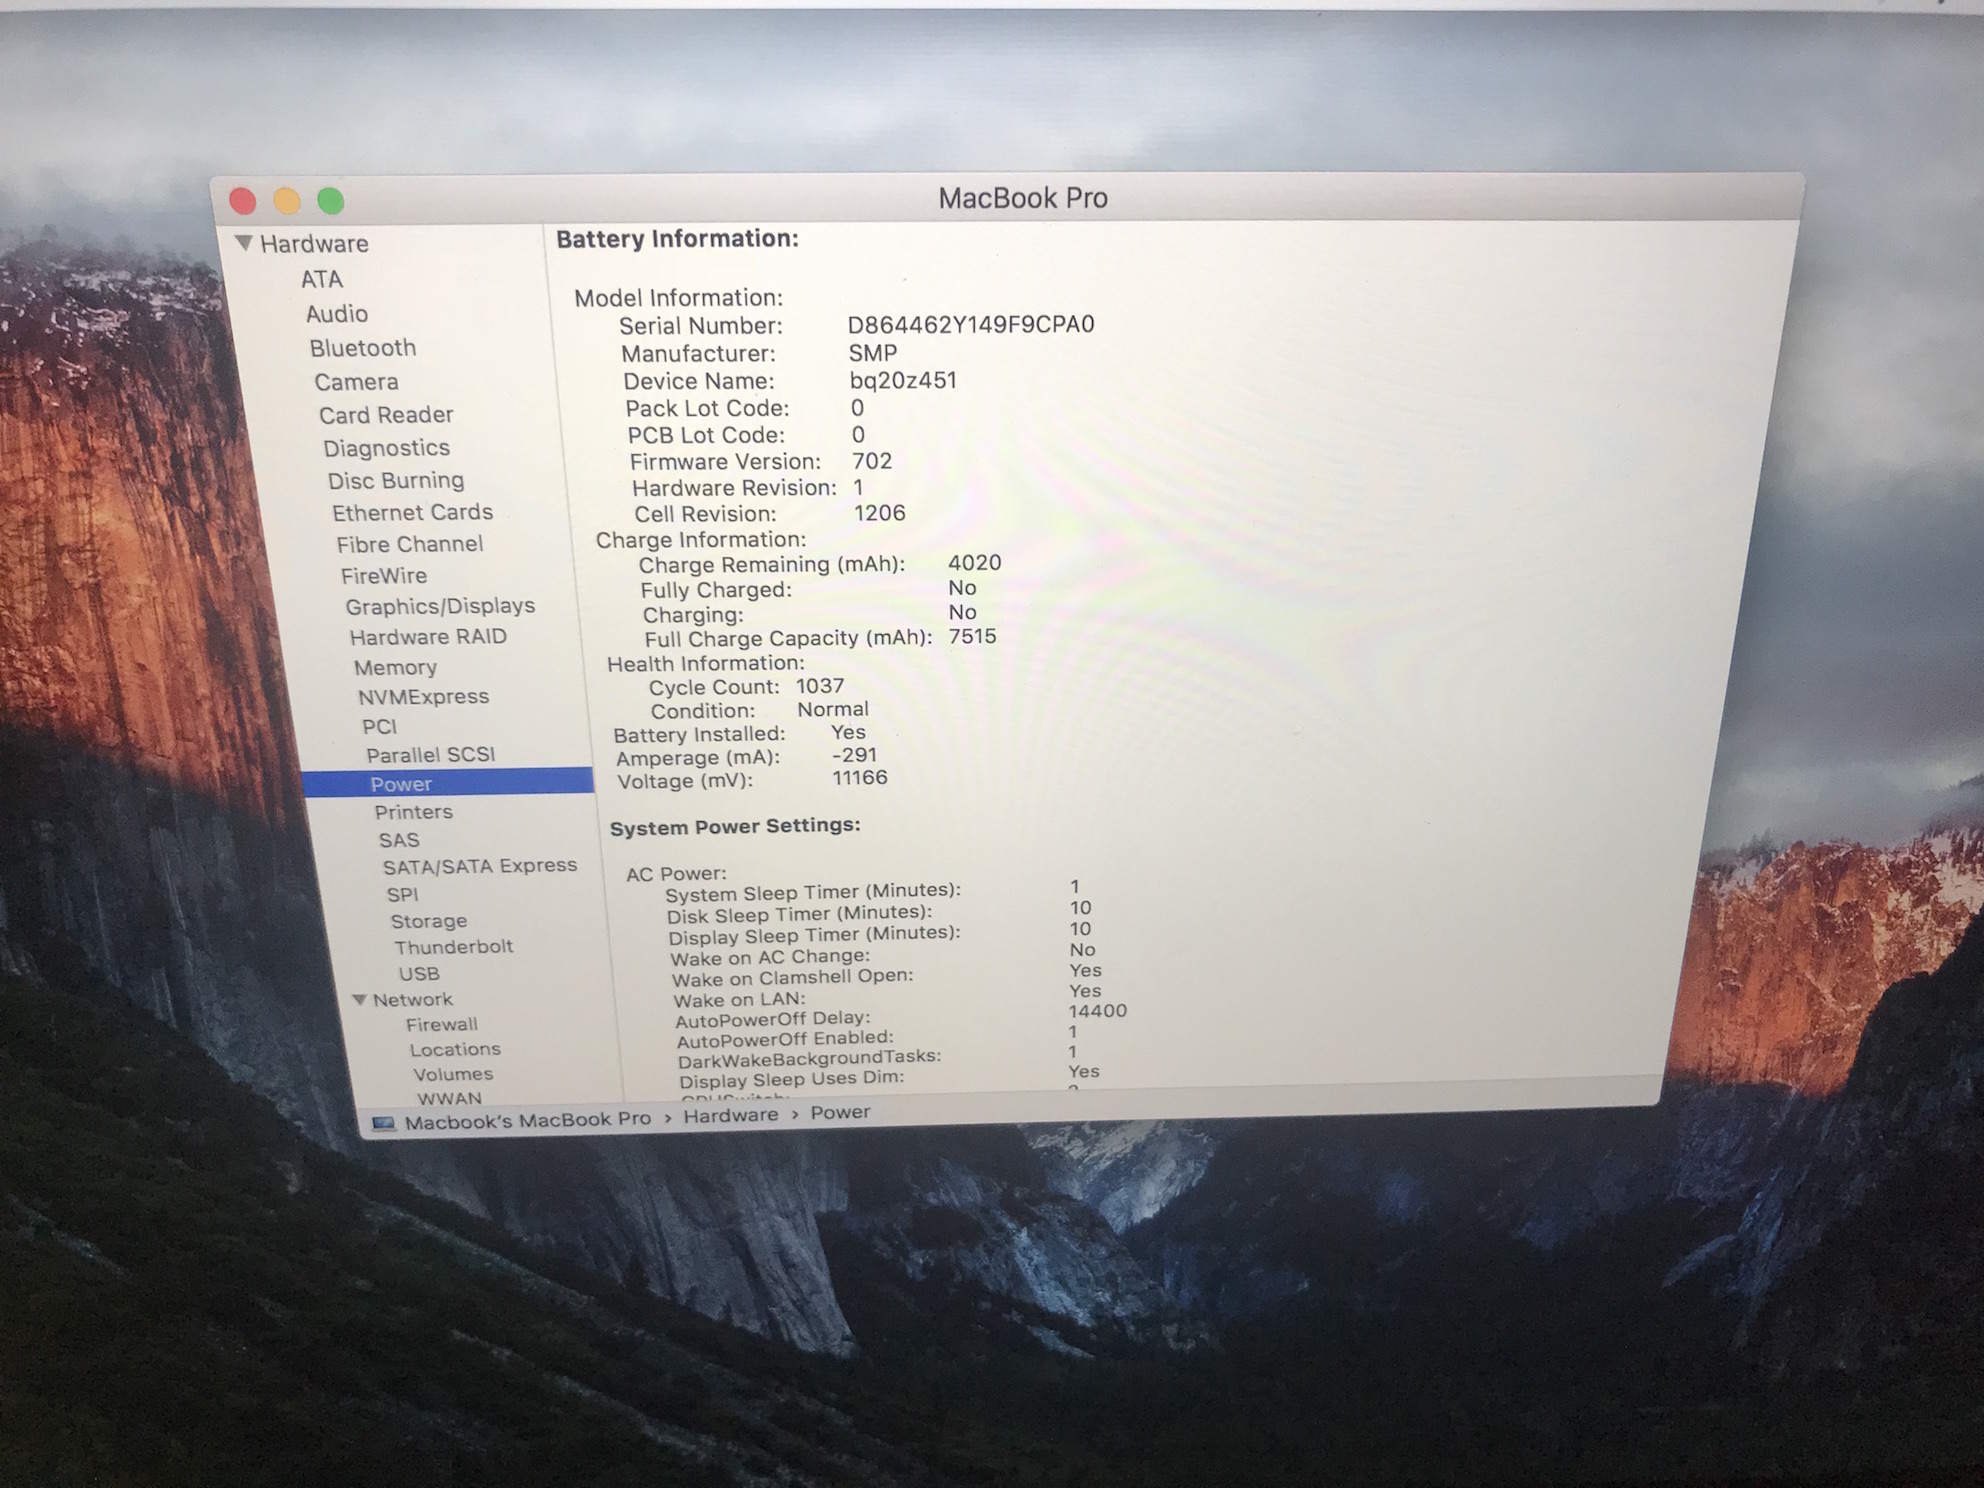
Task: Click the green zoom window button
Action: point(331,201)
